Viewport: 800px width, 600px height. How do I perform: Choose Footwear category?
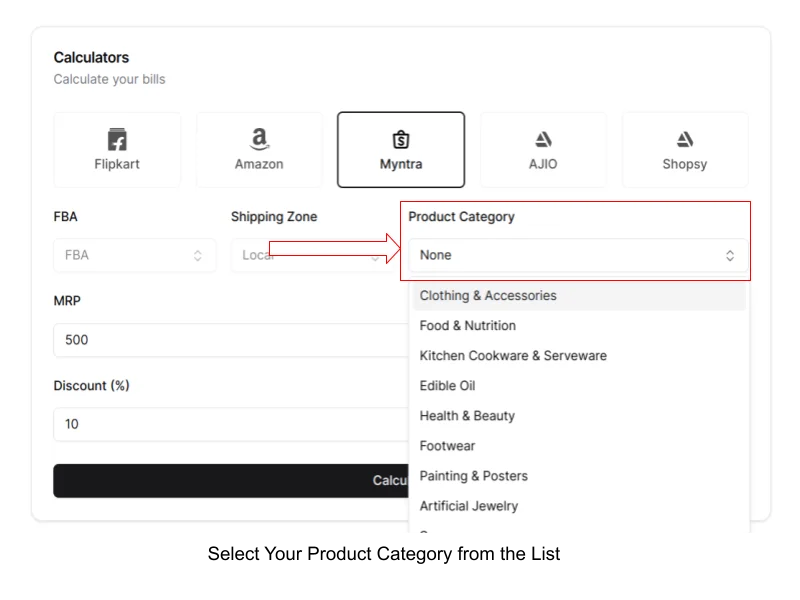[x=579, y=446]
